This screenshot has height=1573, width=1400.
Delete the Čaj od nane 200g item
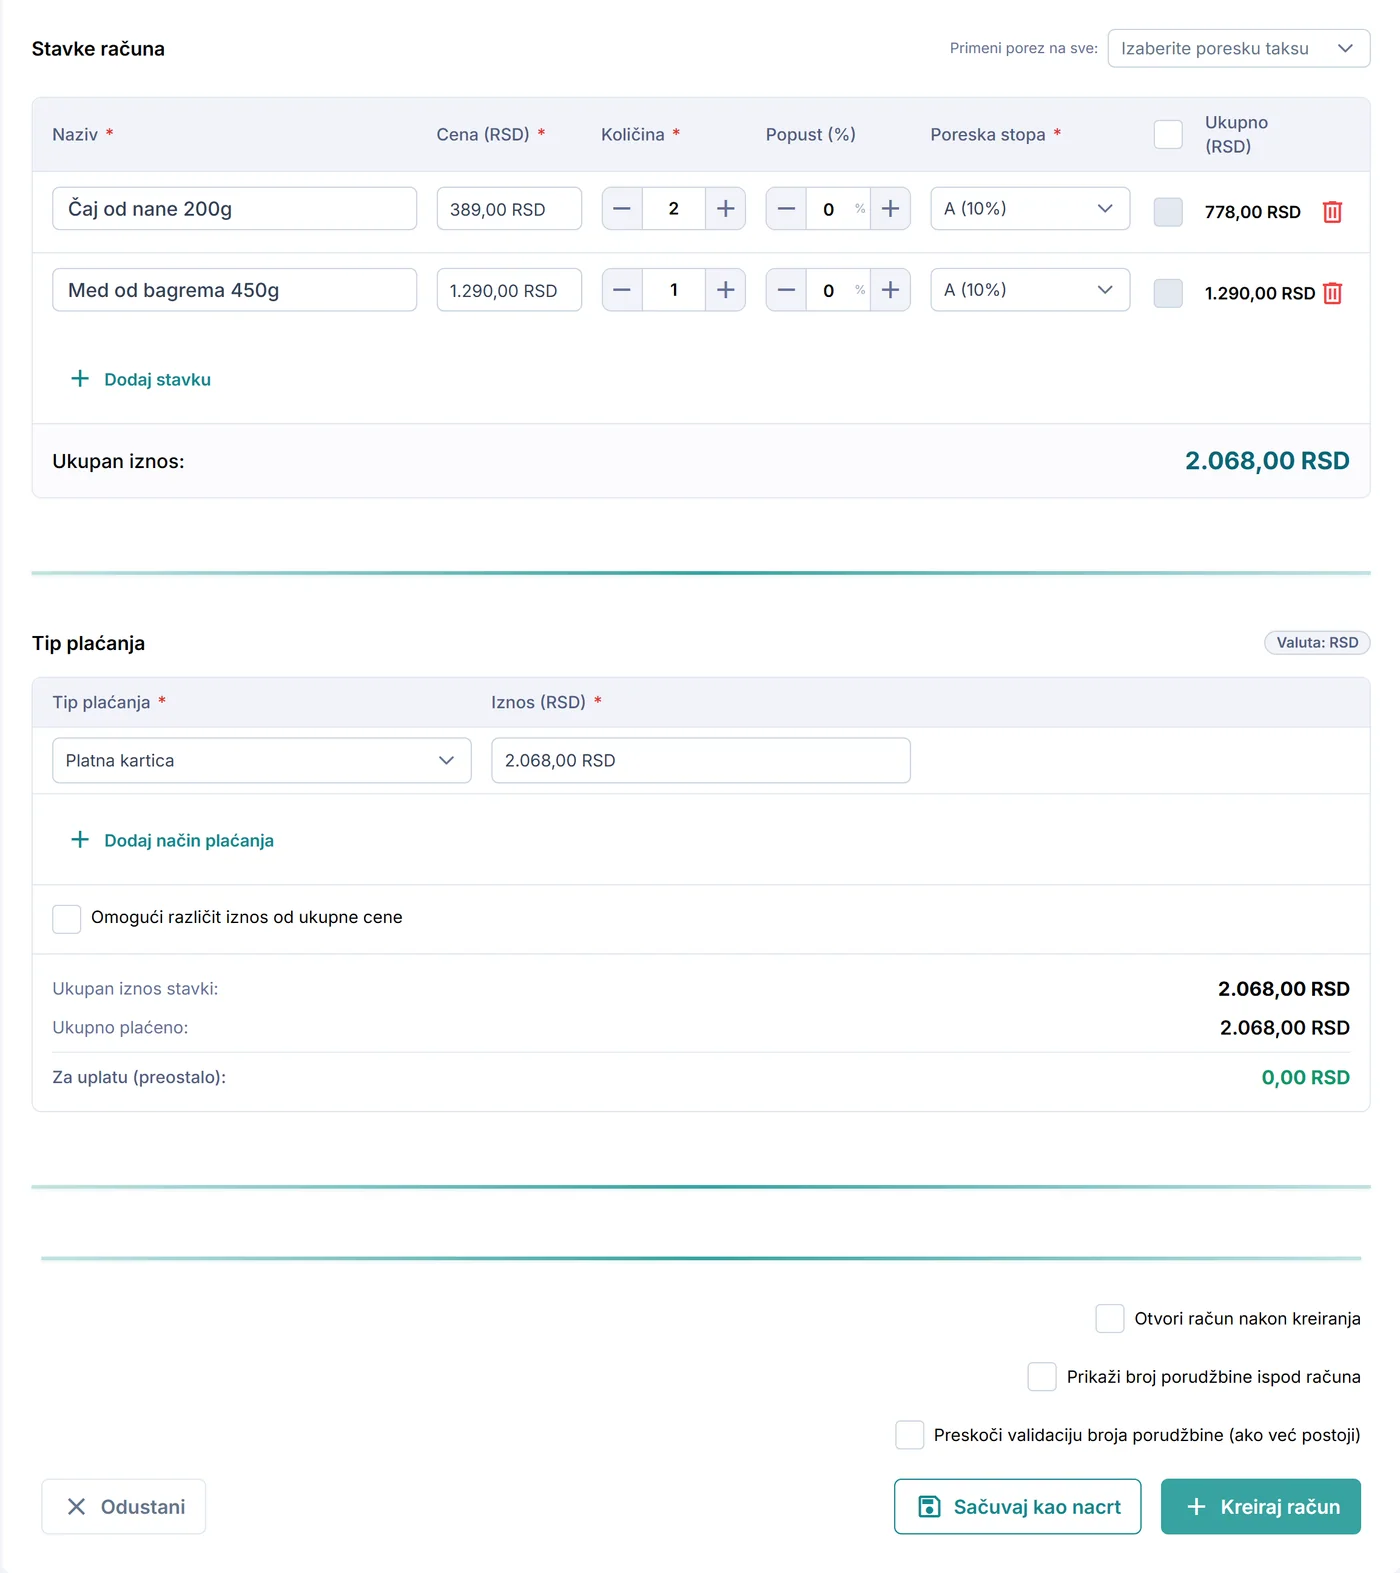(1332, 211)
